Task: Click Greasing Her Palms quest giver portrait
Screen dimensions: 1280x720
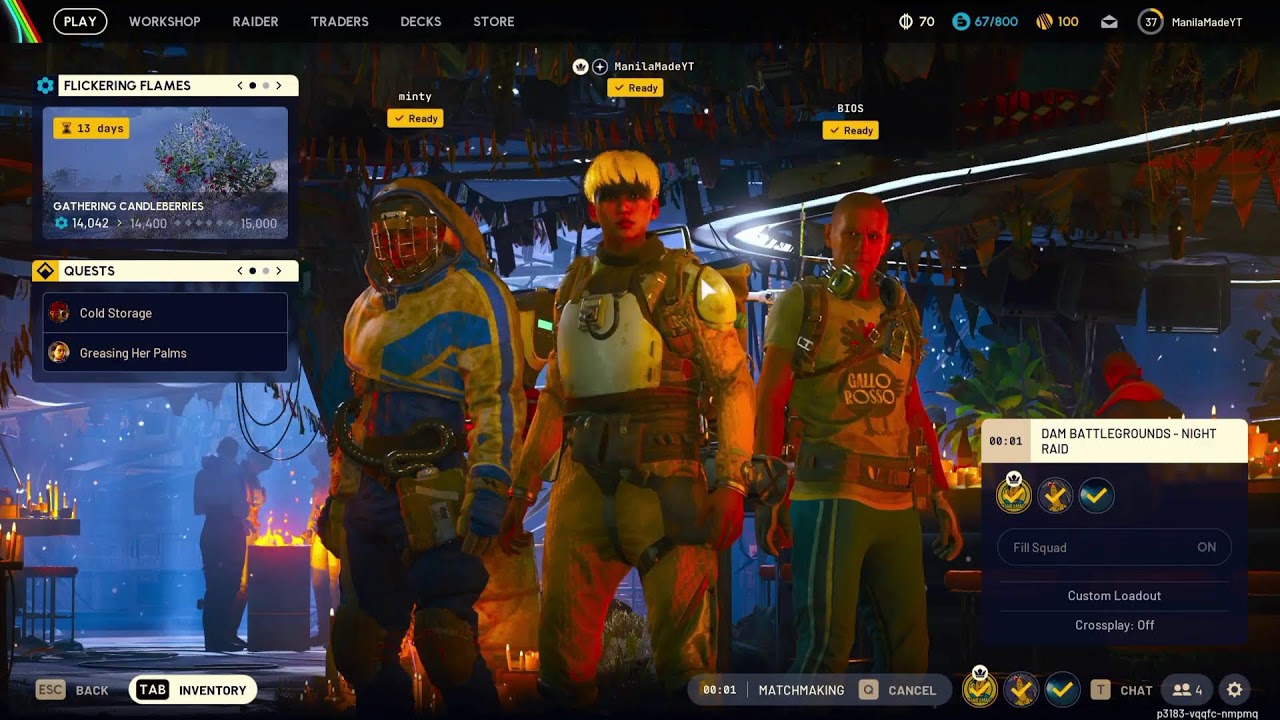Action: pyautogui.click(x=59, y=353)
